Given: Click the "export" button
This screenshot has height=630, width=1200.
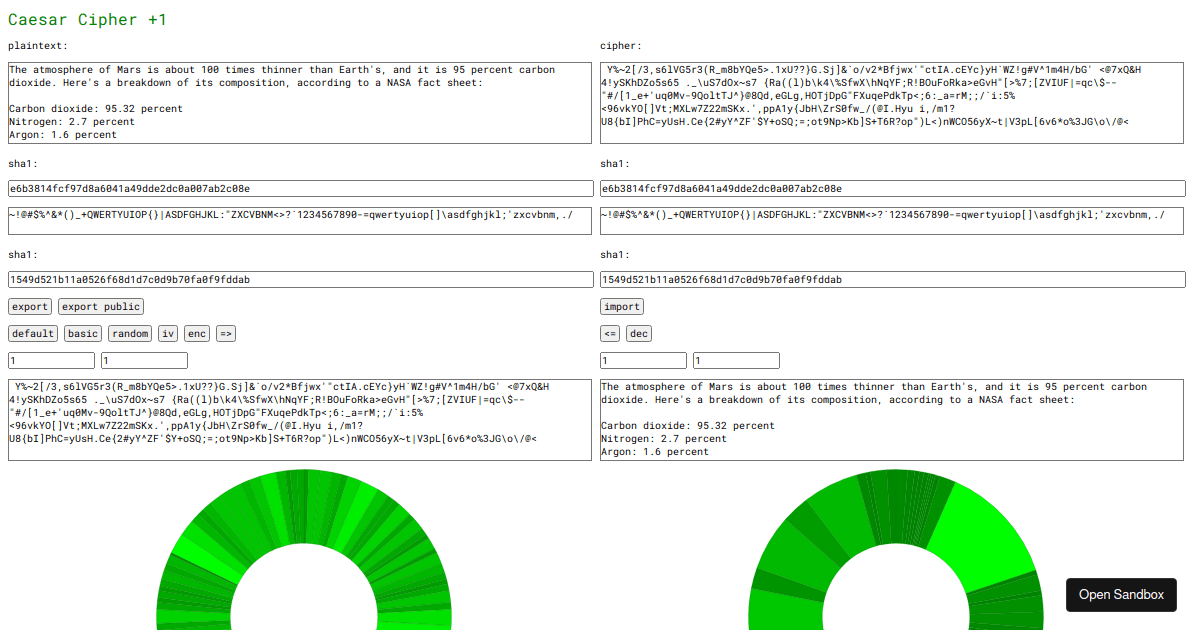Looking at the screenshot, I should tap(29, 306).
